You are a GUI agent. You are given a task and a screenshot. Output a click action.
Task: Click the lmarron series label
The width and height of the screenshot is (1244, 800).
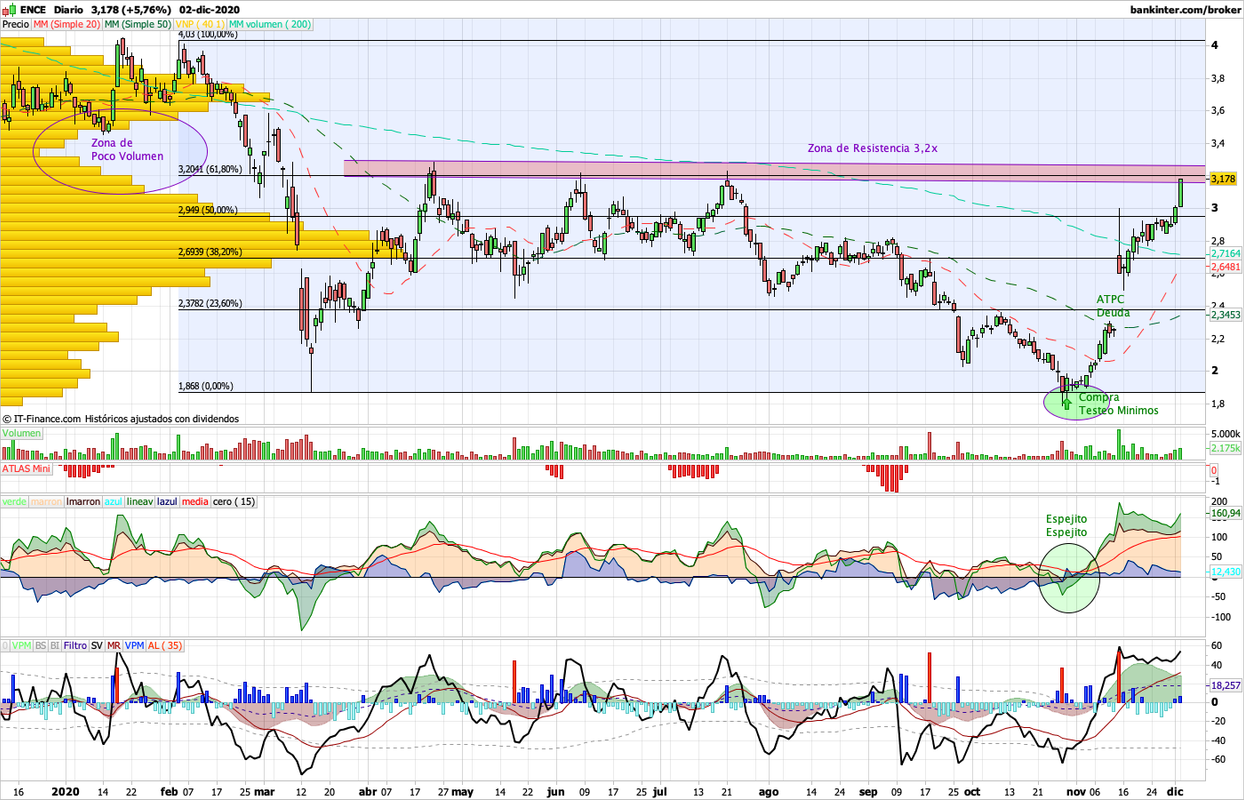[x=82, y=501]
